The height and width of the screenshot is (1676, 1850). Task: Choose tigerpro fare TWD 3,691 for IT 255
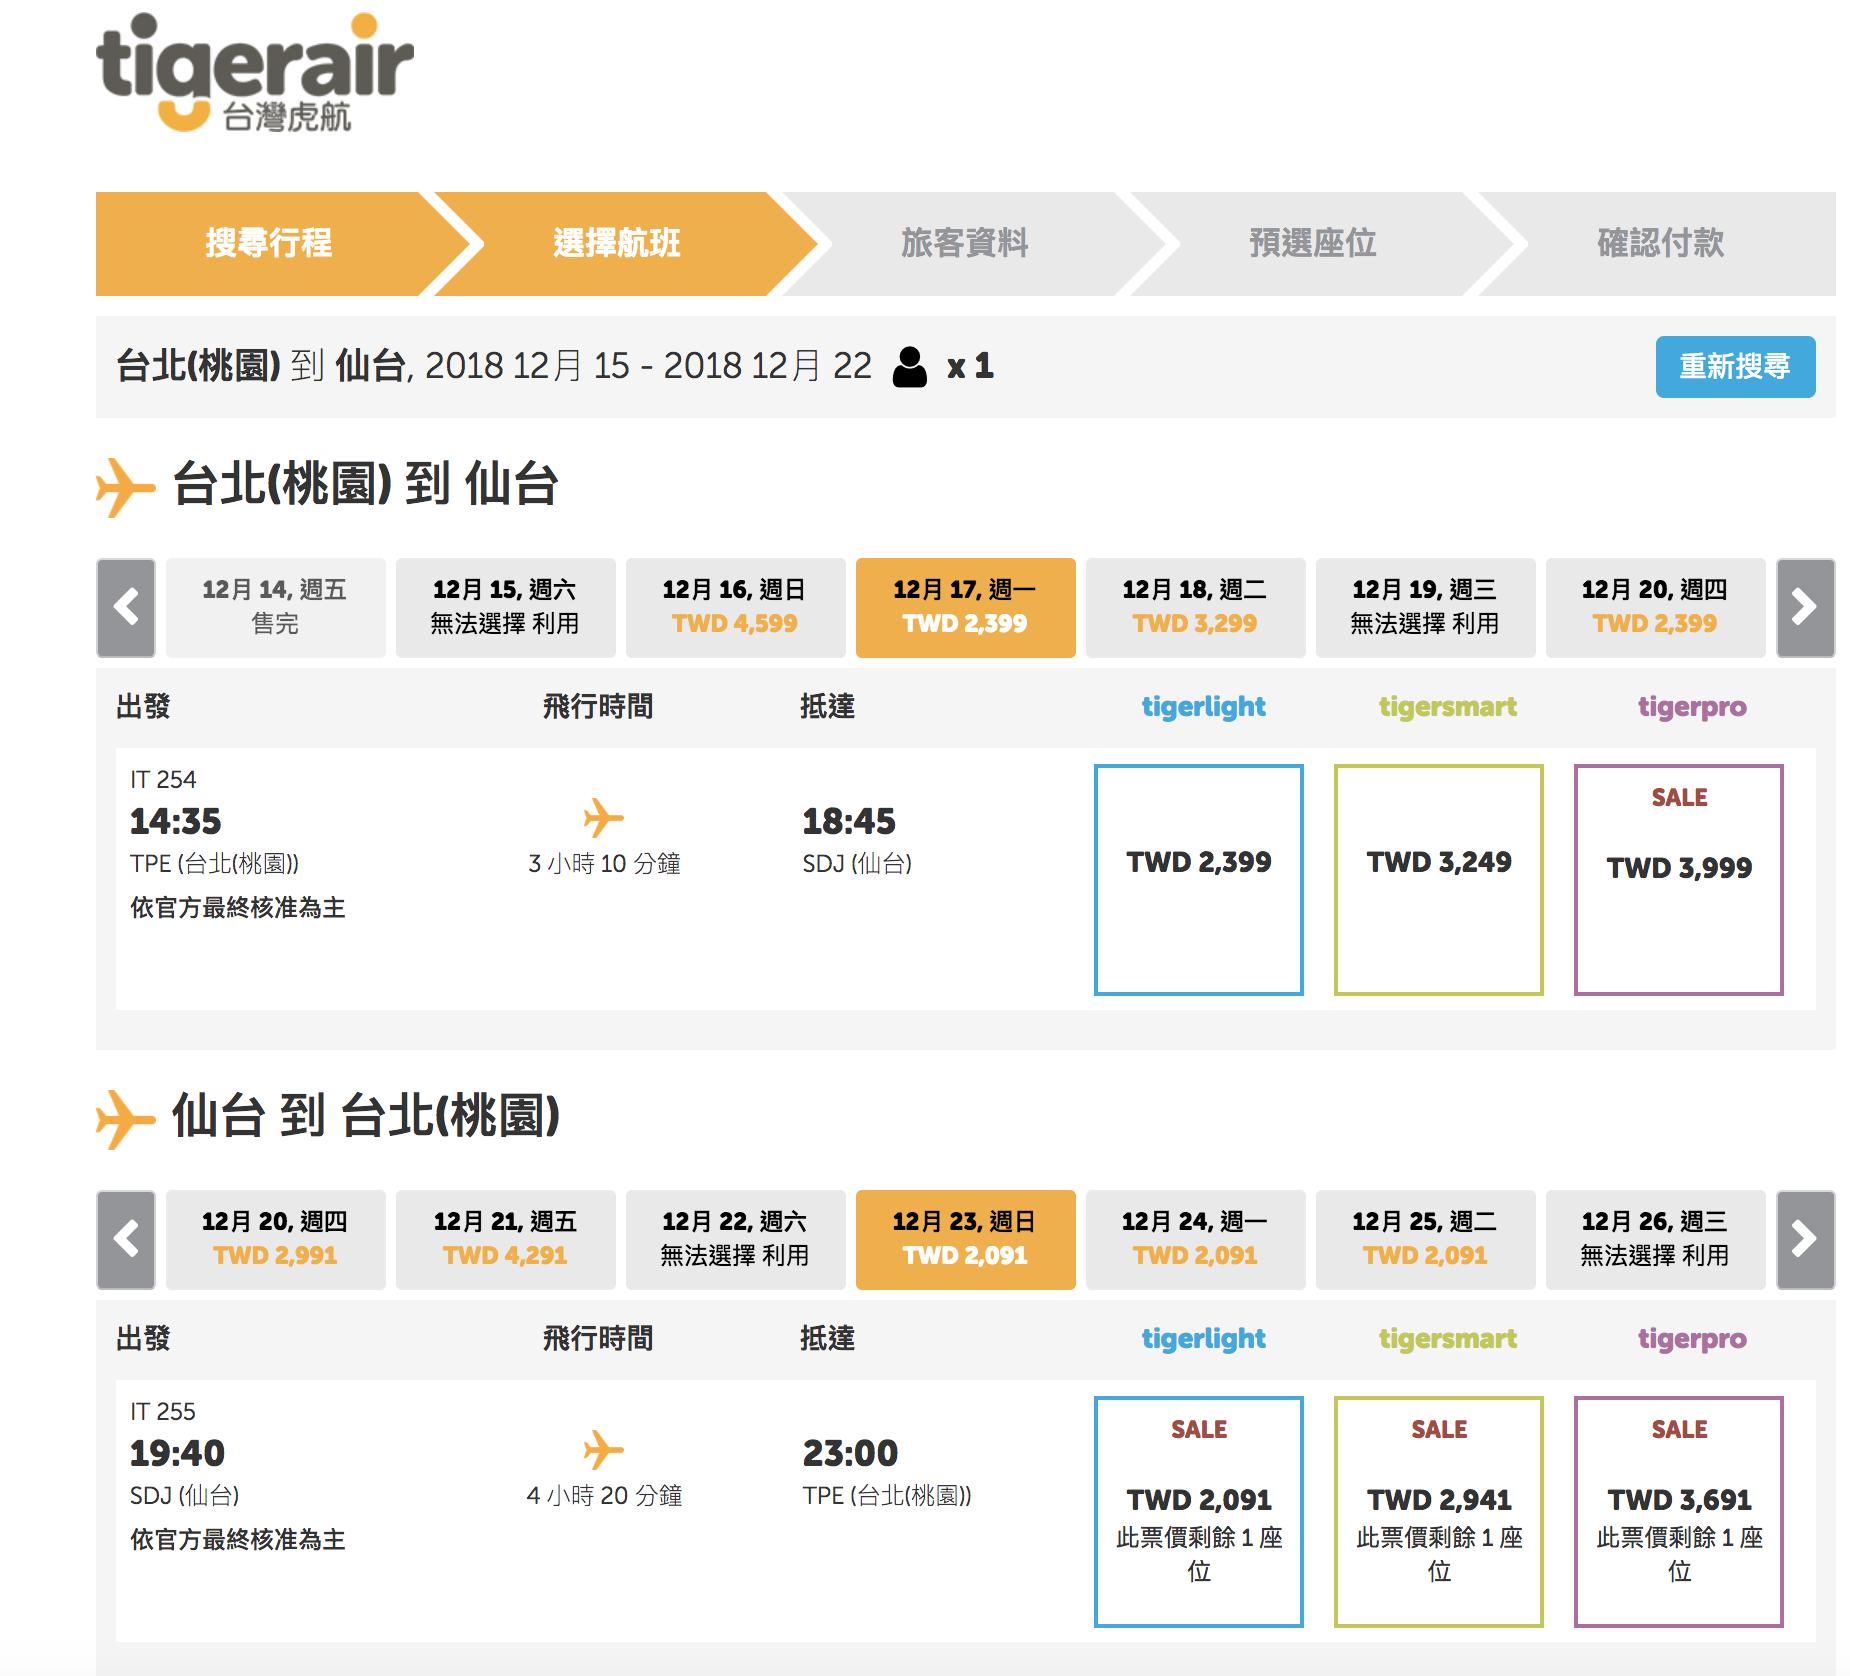pyautogui.click(x=1679, y=1512)
